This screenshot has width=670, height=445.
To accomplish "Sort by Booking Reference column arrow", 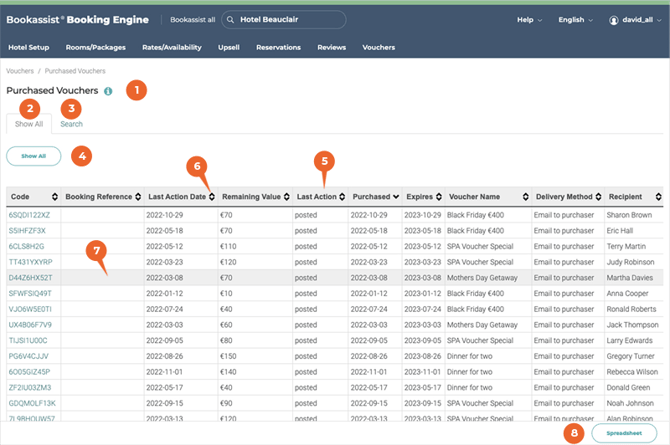I will click(x=138, y=197).
